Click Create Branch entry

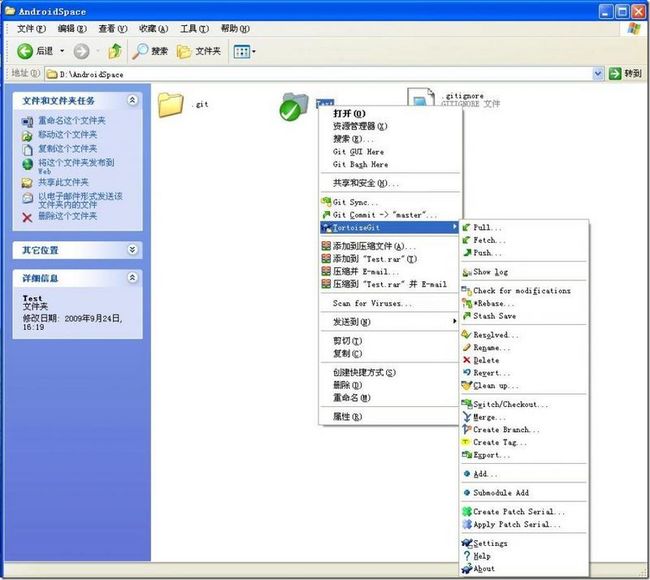524,430
